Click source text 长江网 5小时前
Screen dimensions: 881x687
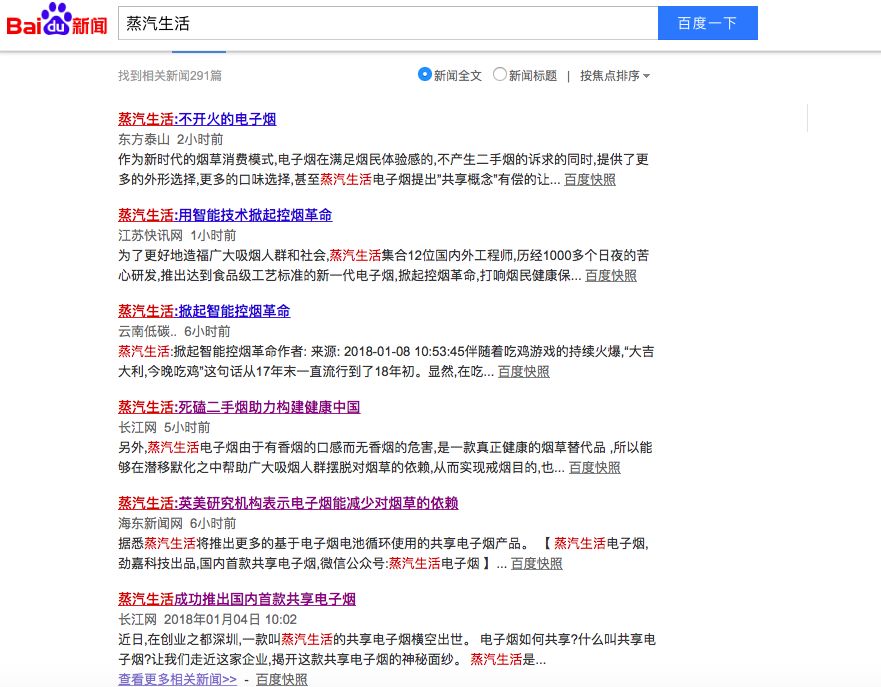tap(164, 427)
